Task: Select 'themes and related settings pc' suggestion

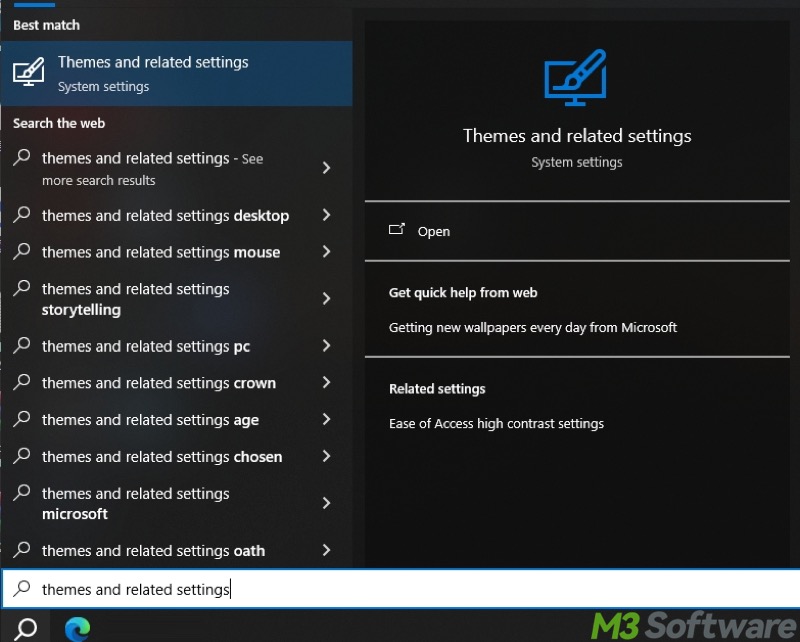Action: (x=177, y=346)
